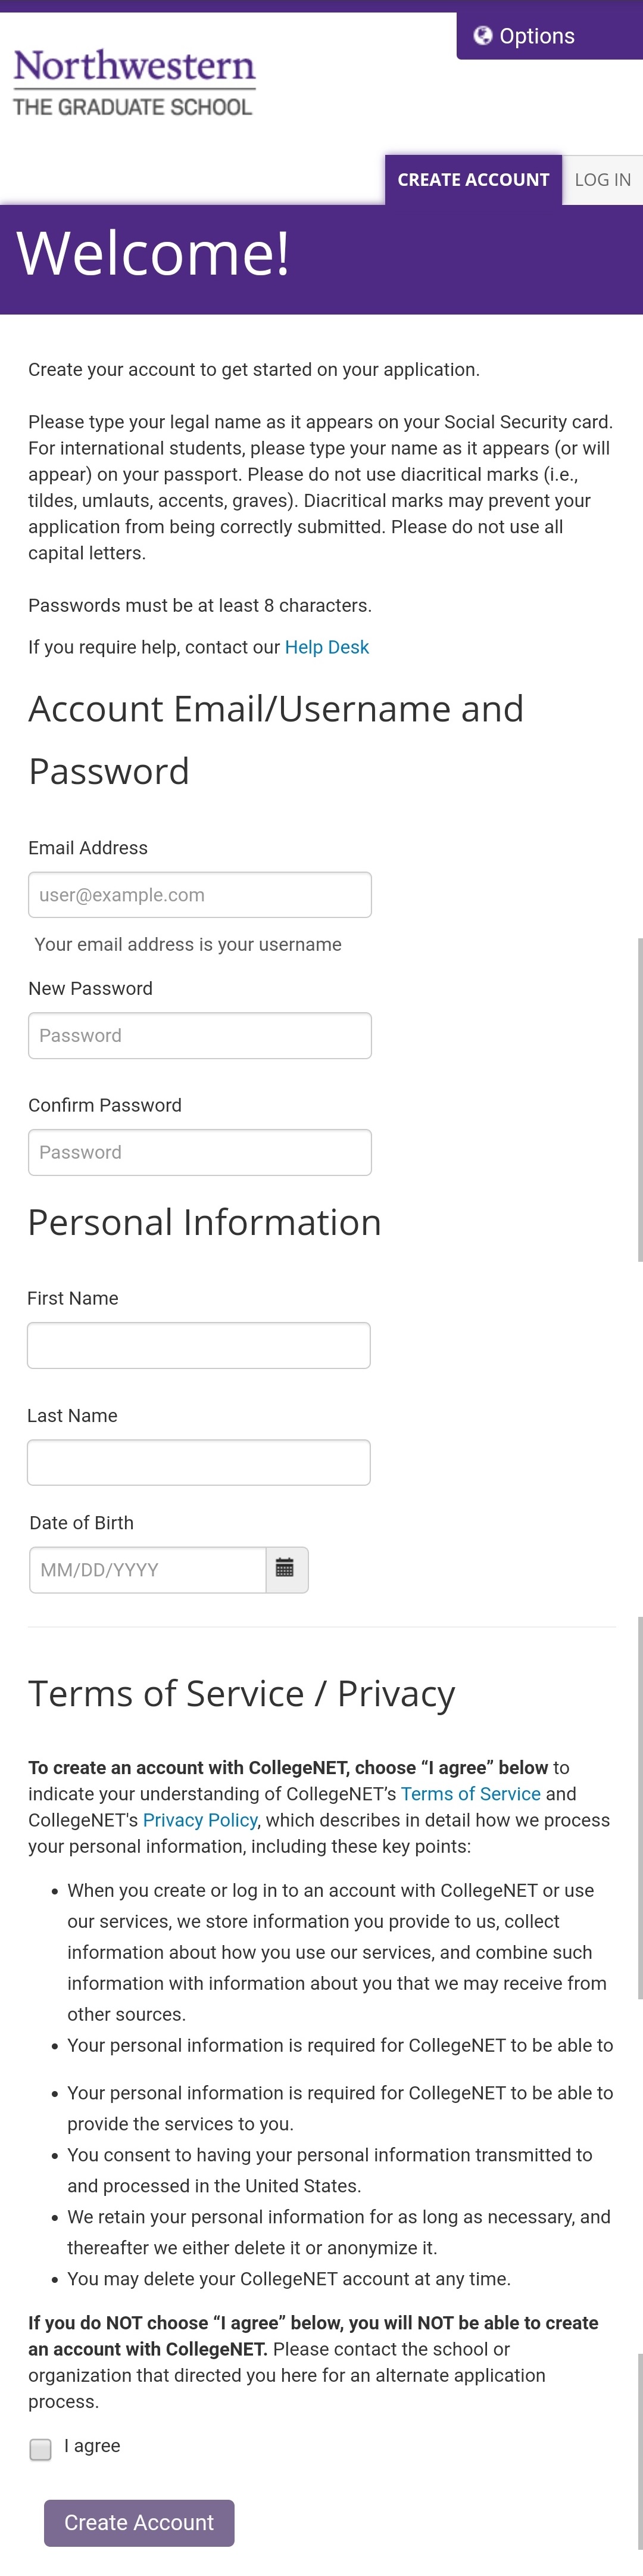Viewport: 643px width, 2576px height.
Task: Click the page scrollbar on right edge
Action: (639, 1100)
